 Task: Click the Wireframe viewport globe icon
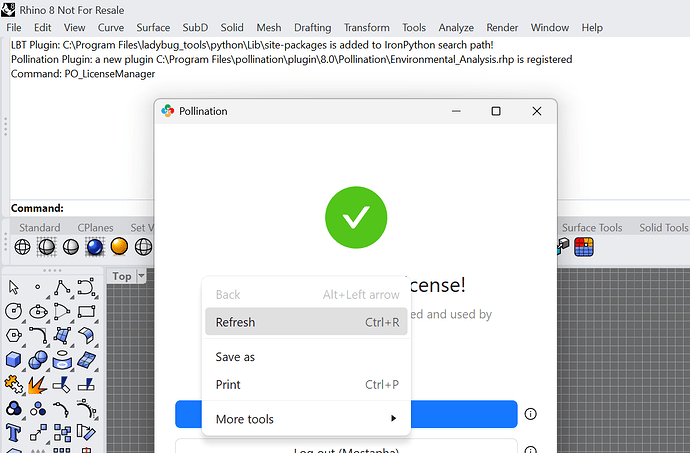pos(22,247)
